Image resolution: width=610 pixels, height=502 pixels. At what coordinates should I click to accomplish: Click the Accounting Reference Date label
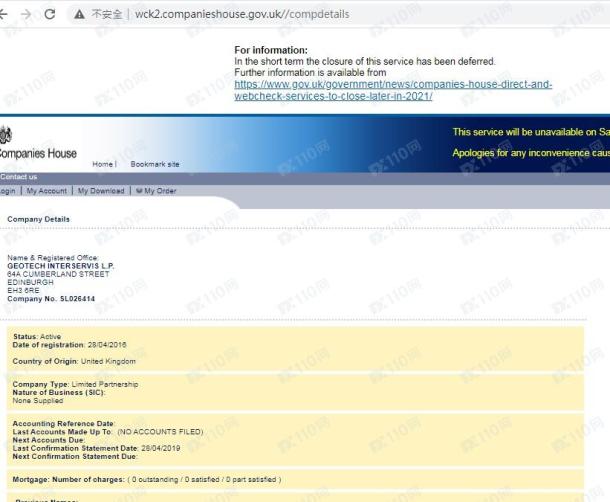64,423
